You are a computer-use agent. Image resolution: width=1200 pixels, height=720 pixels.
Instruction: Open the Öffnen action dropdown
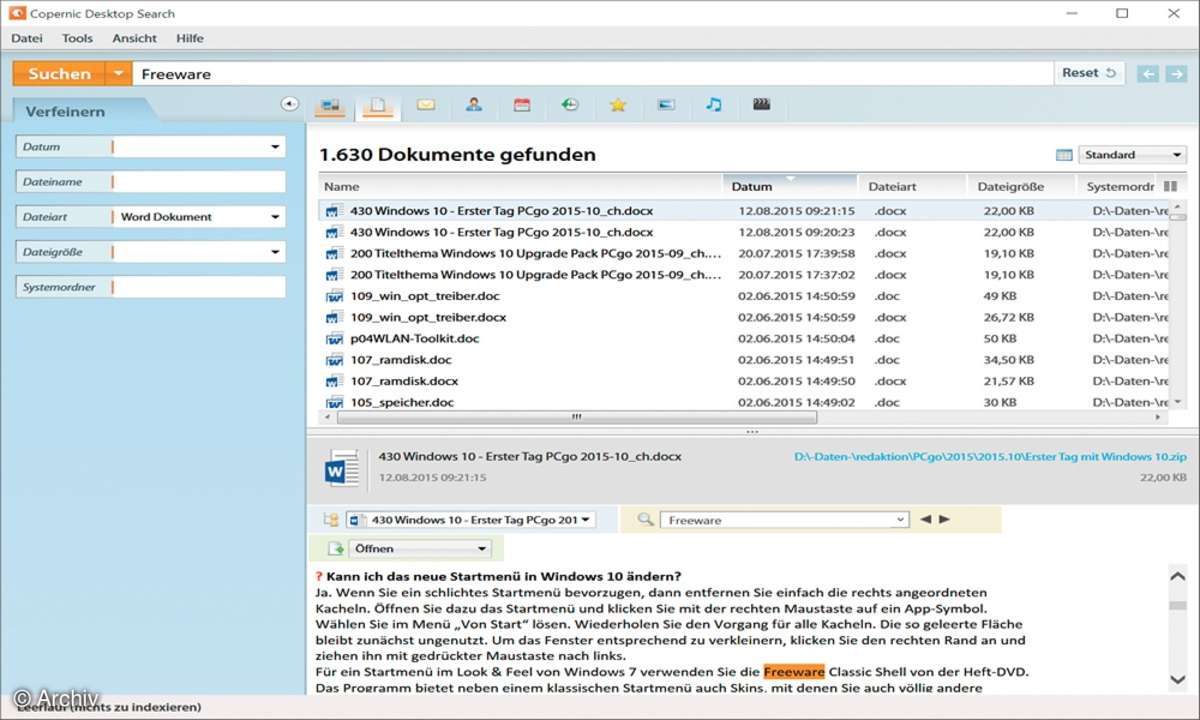420,548
